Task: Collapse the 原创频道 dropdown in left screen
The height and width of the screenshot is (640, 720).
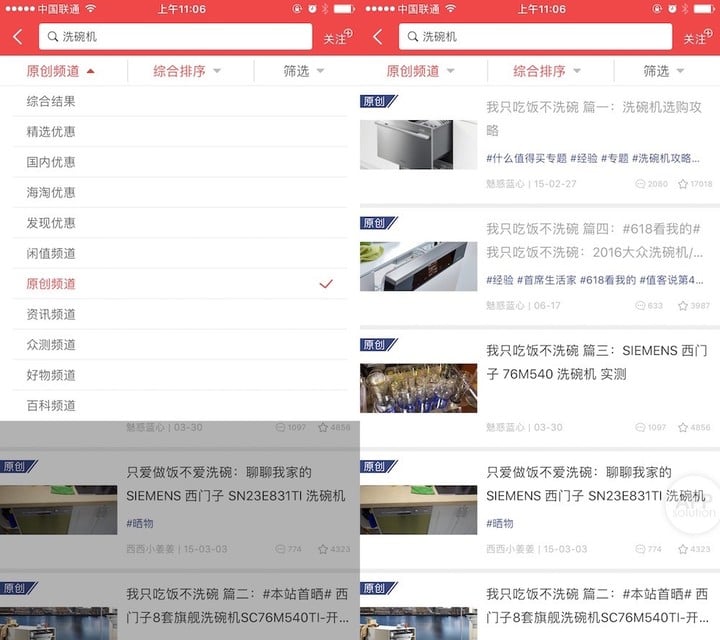Action: [60, 71]
